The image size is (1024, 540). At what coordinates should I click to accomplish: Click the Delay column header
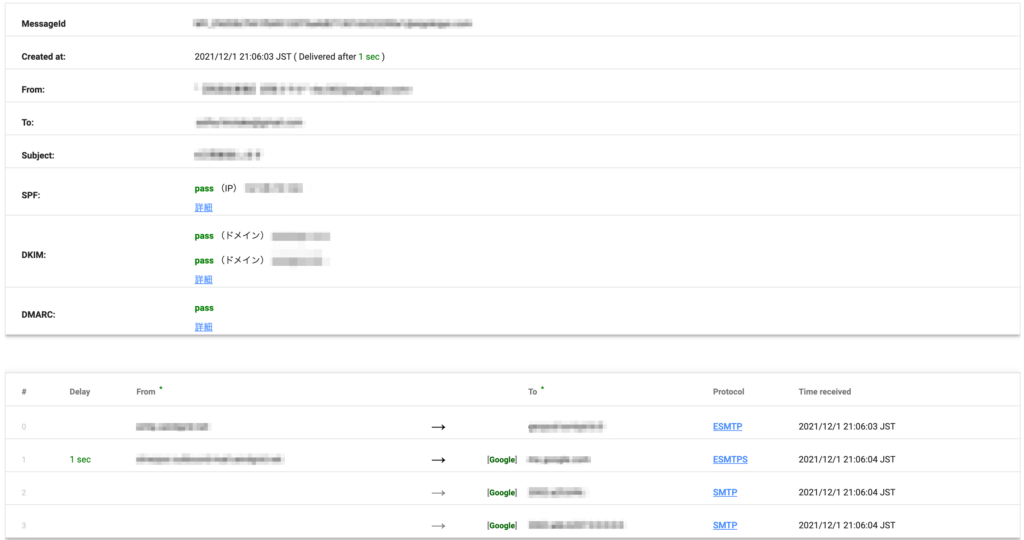[80, 392]
